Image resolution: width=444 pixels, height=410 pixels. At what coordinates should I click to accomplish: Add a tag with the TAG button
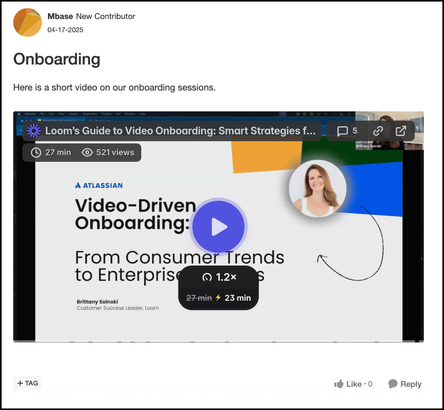(27, 383)
